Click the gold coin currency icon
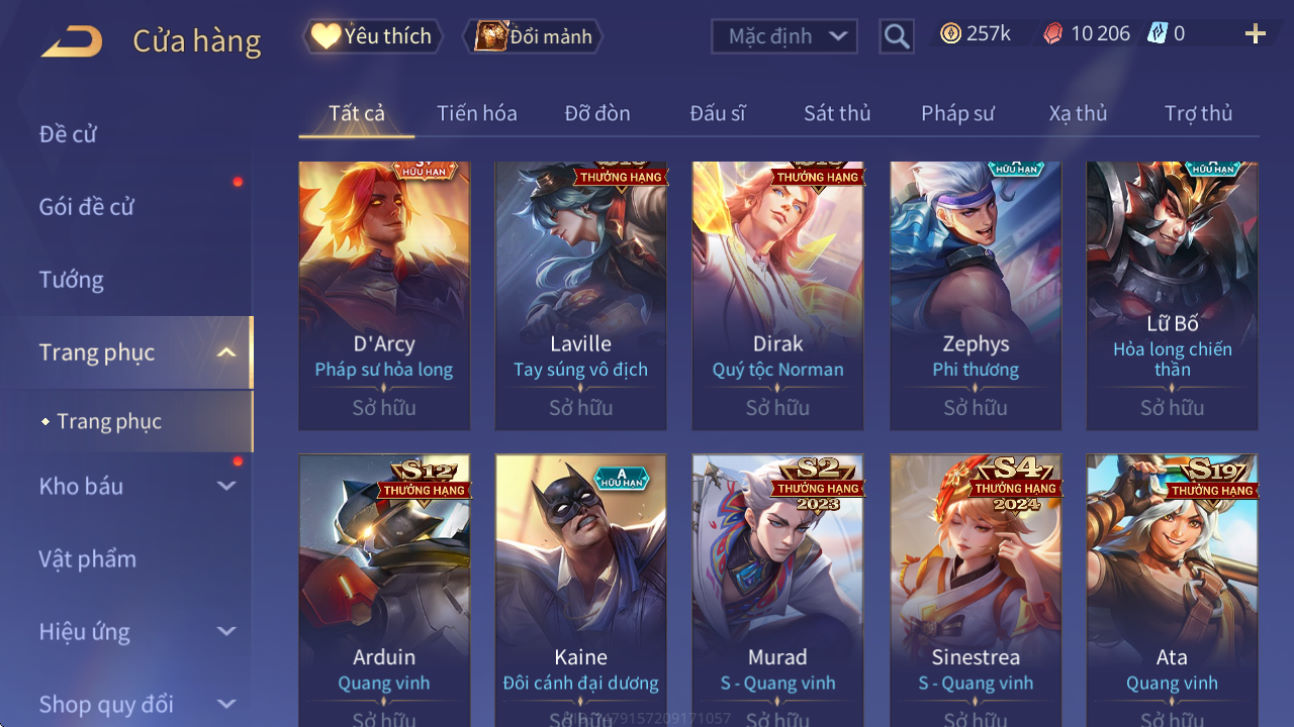 (x=950, y=33)
